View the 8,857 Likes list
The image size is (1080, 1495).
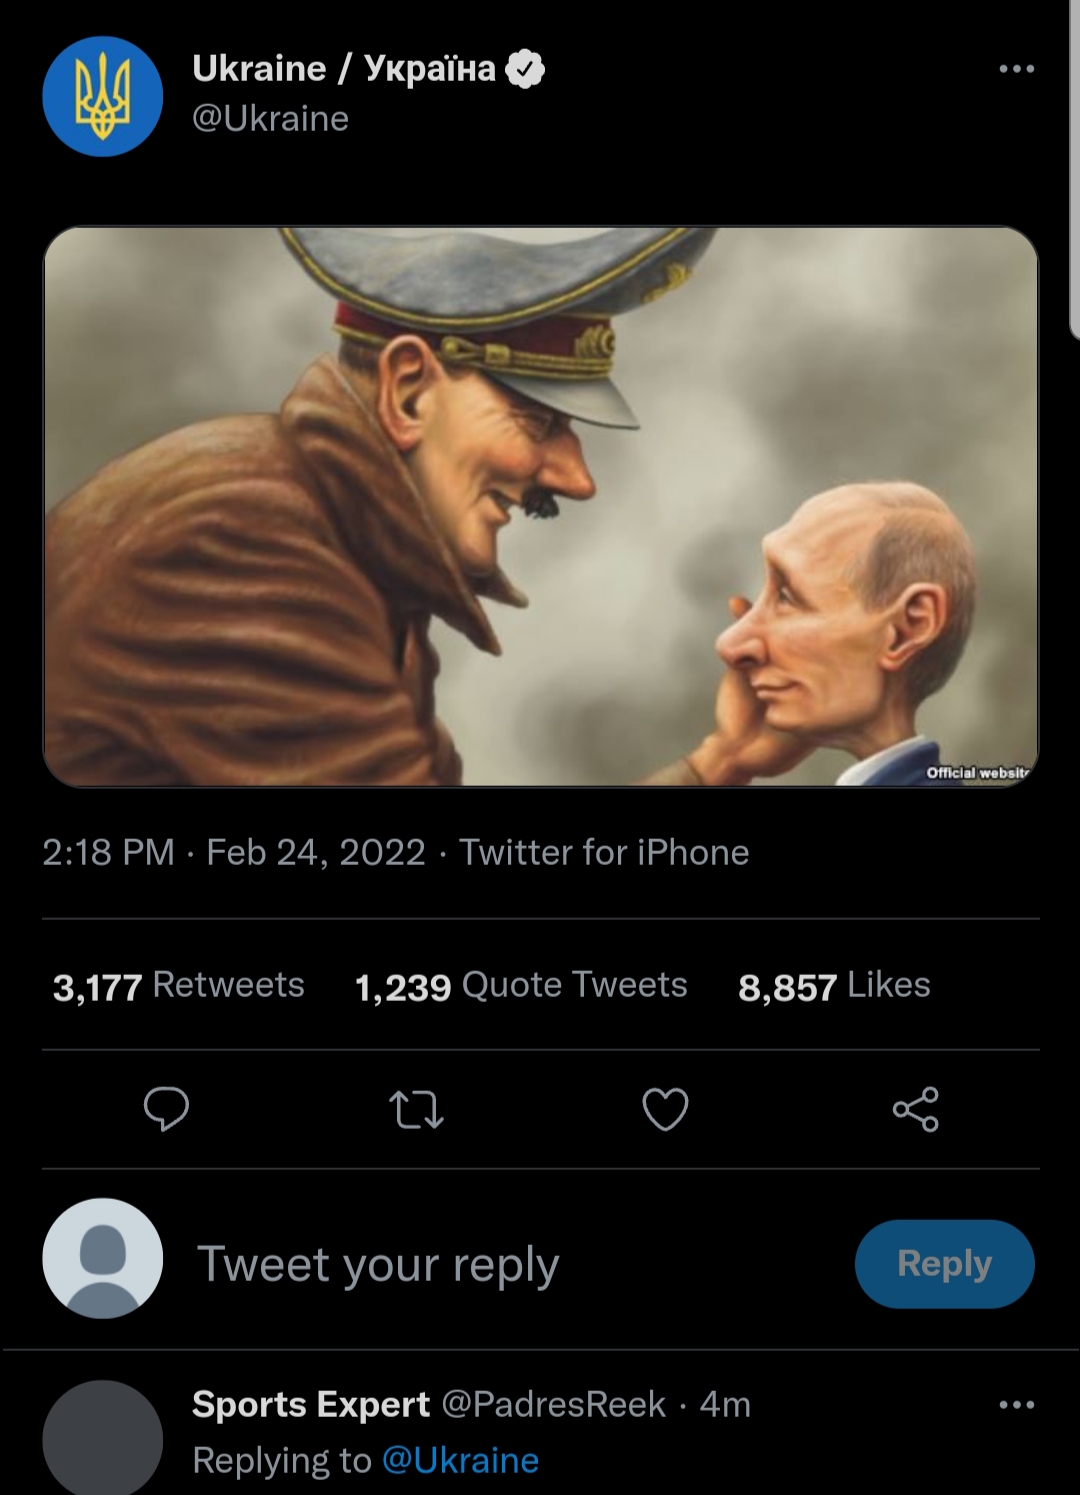(x=834, y=986)
